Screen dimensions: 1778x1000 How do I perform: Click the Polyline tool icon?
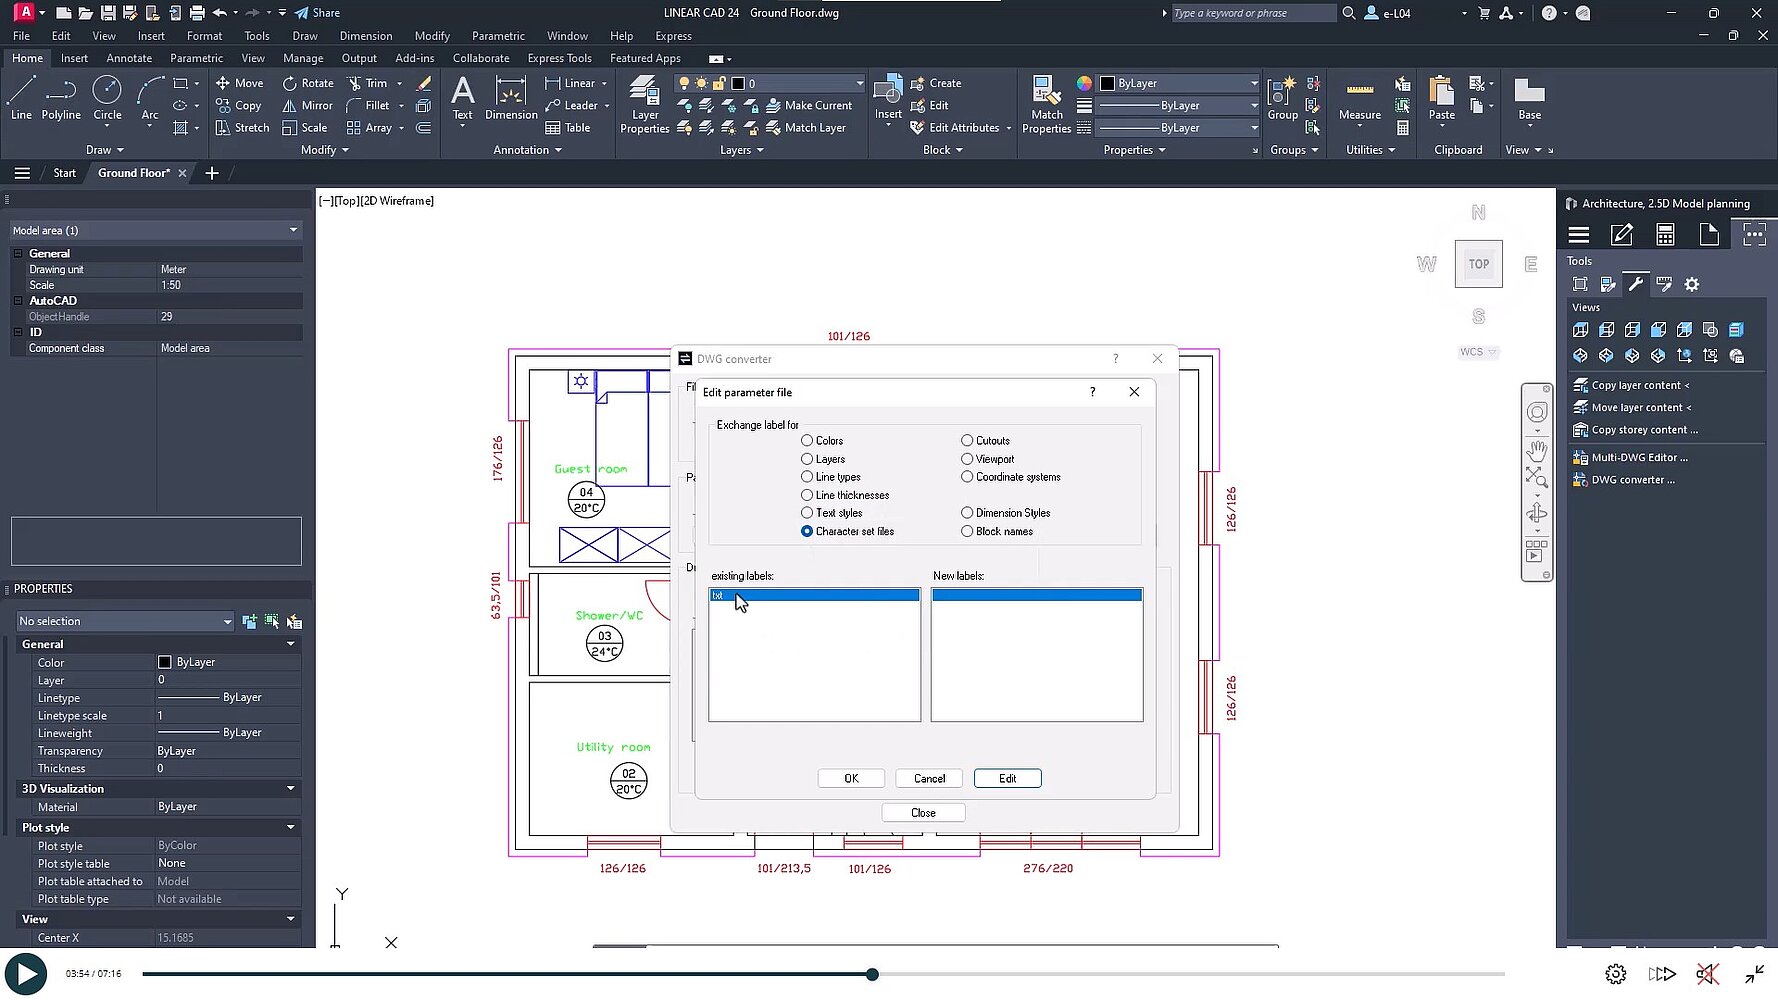tap(61, 98)
